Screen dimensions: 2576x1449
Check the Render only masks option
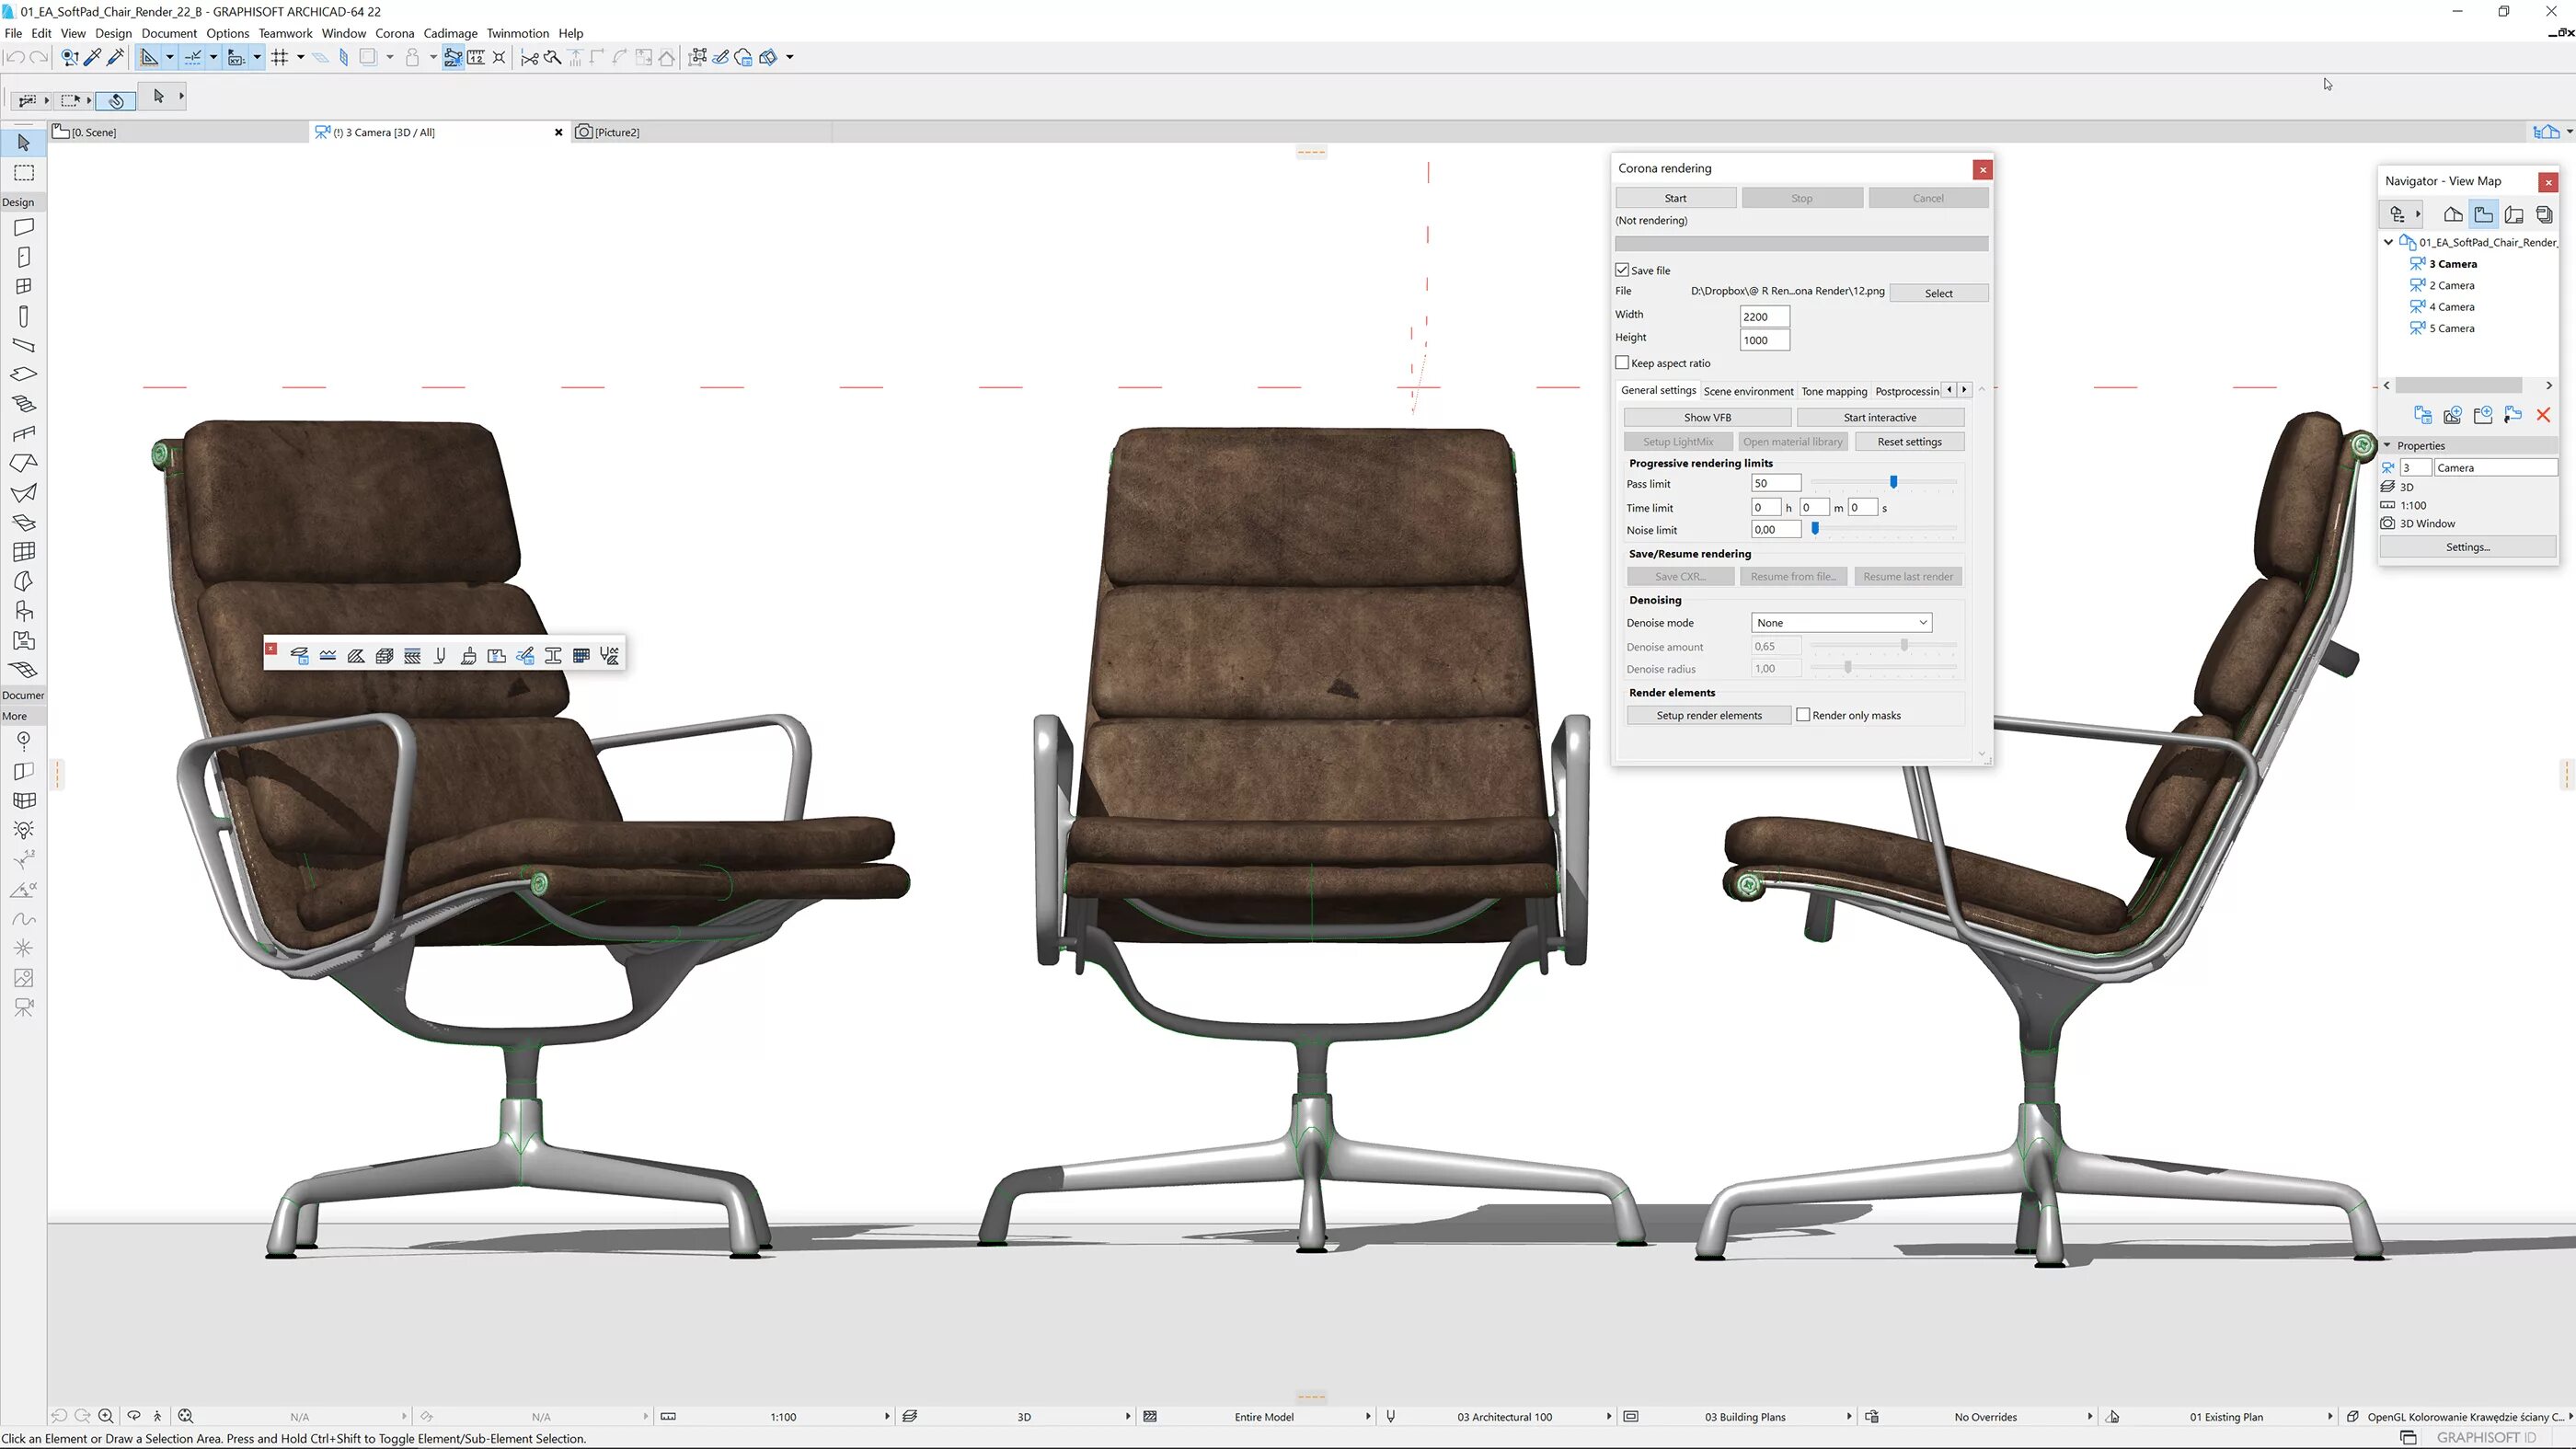(1803, 715)
